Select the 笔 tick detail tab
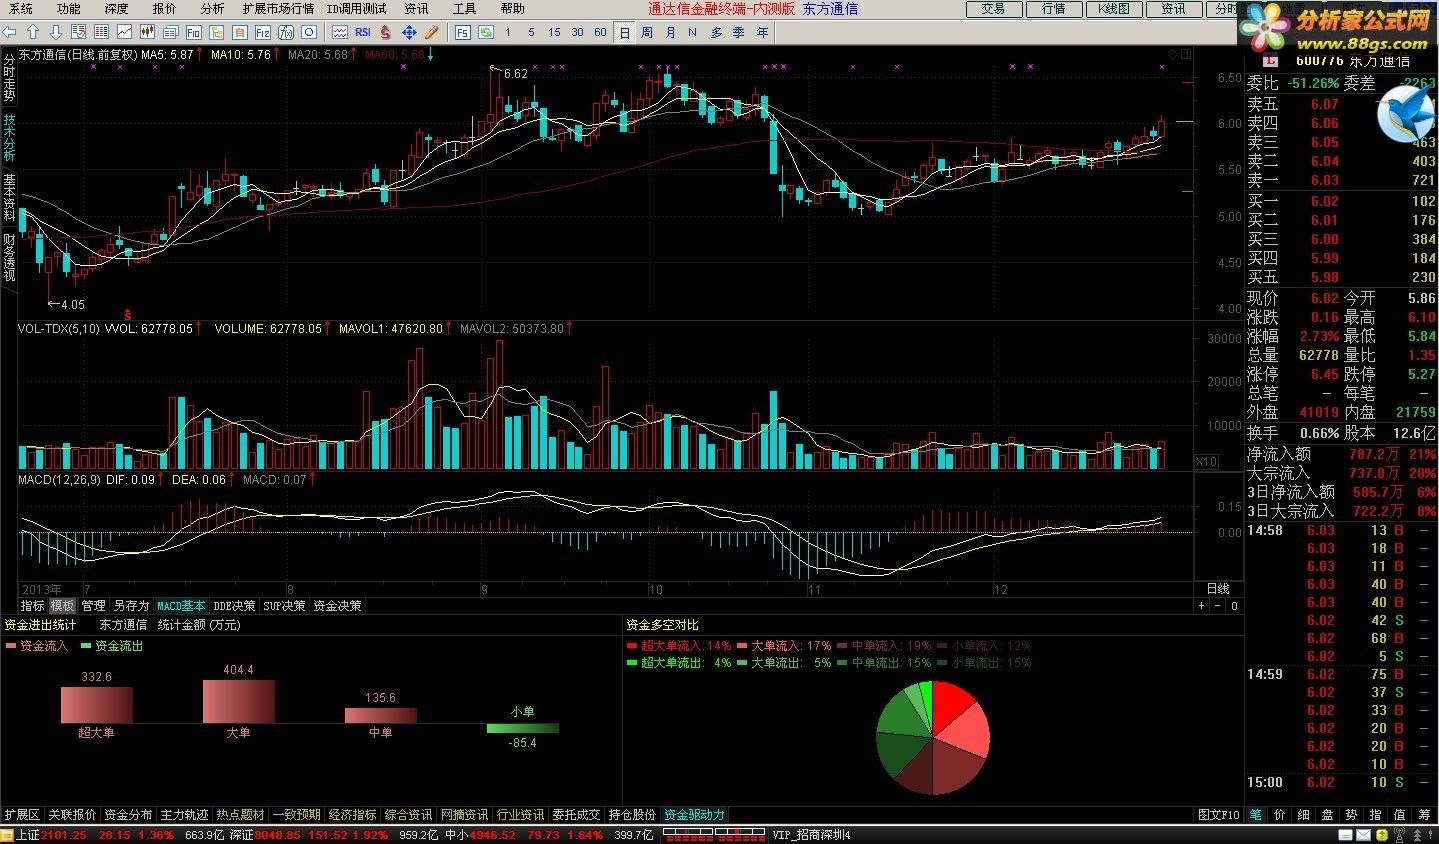The height and width of the screenshot is (844, 1439). [x=1255, y=815]
